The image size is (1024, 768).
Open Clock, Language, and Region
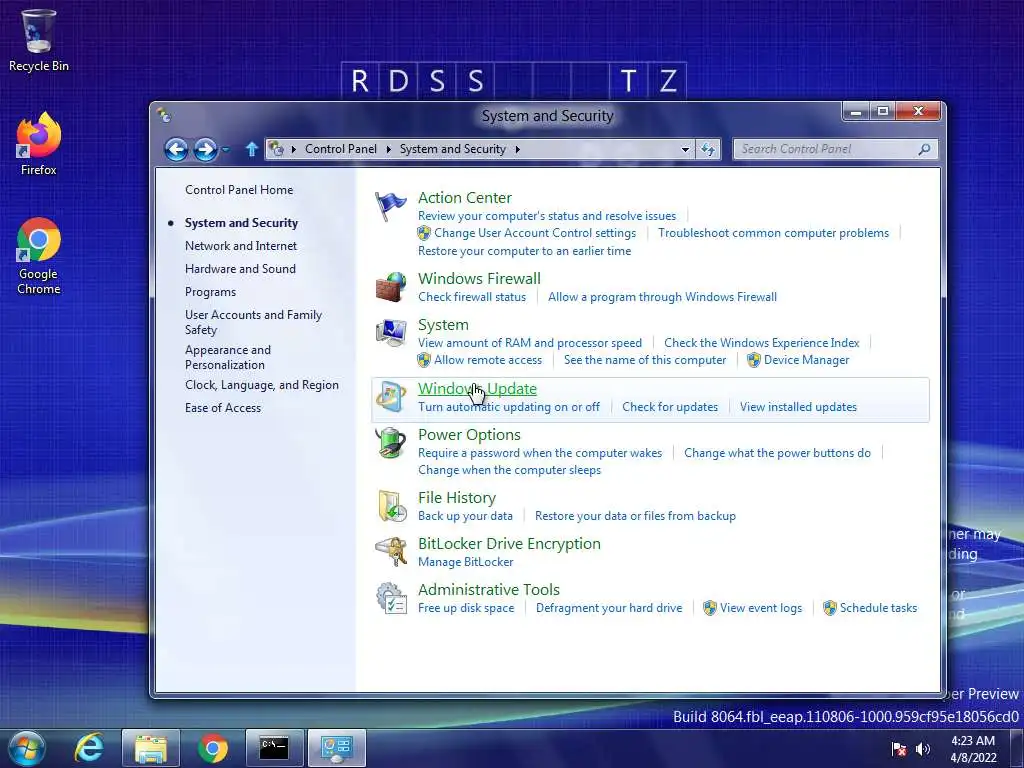pos(262,385)
